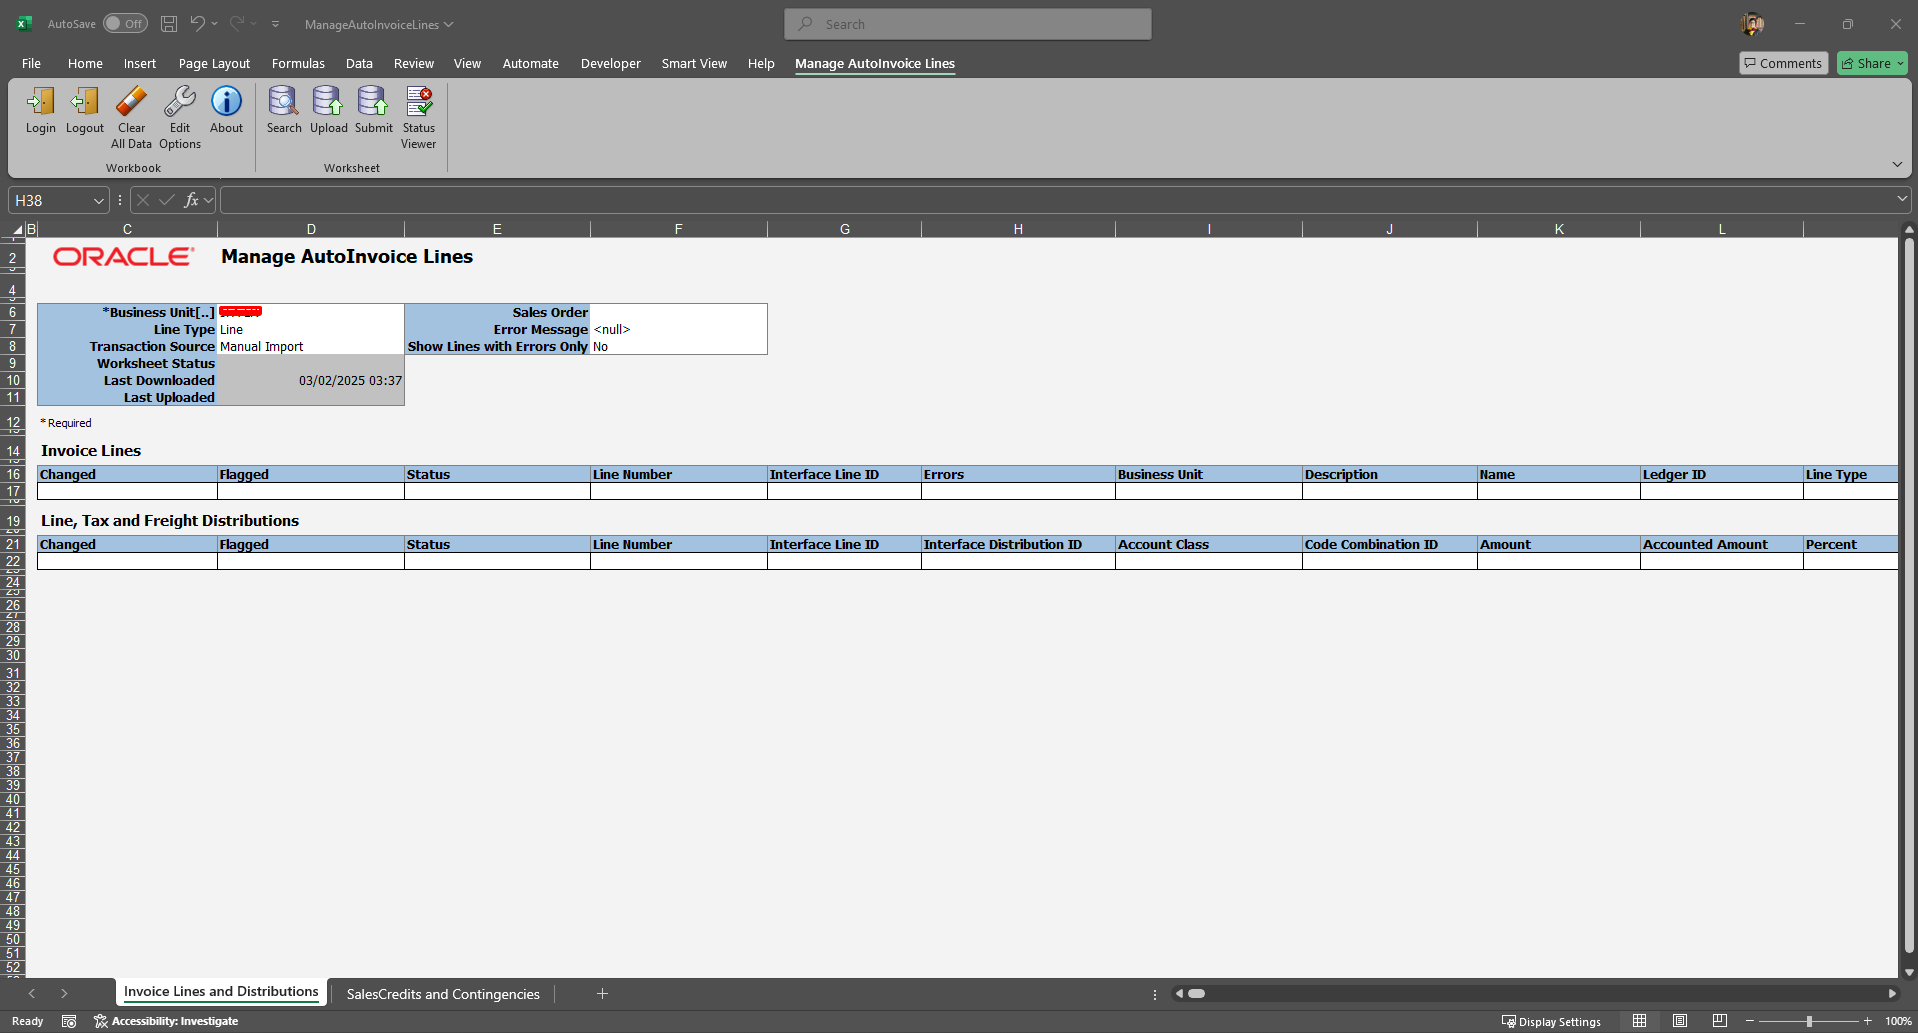Open the Developer ribbon tab

(610, 63)
